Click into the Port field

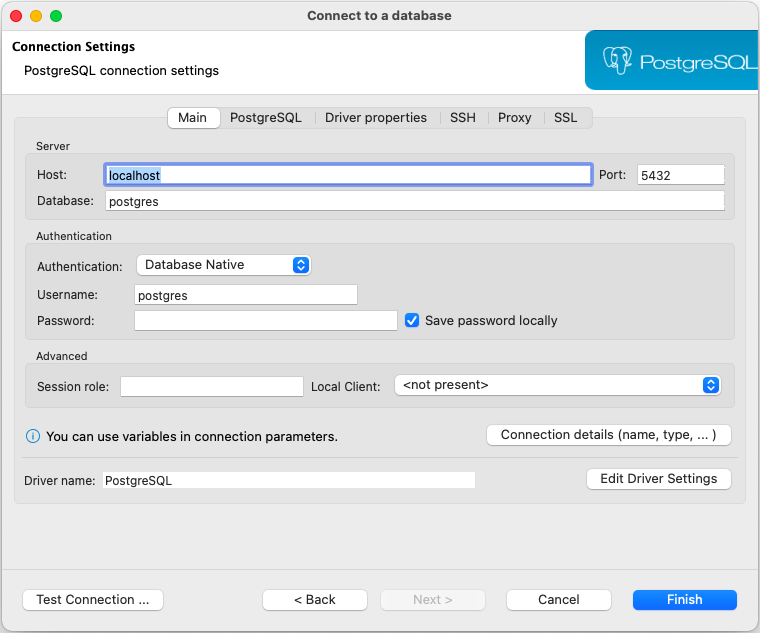681,175
